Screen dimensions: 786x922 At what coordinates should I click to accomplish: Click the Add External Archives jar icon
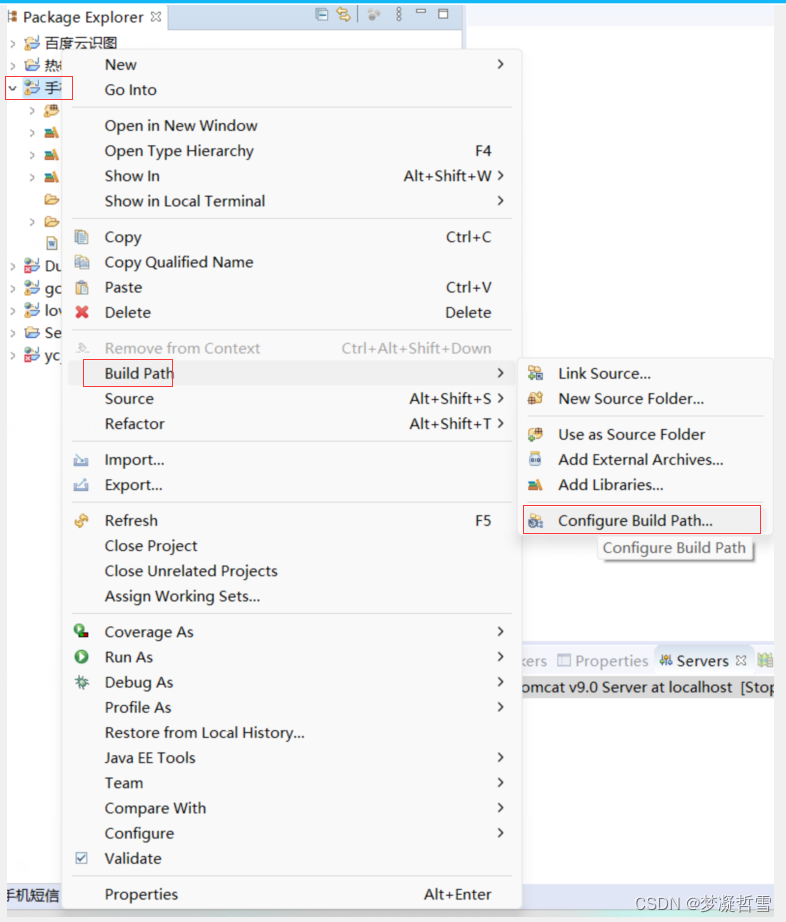pyautogui.click(x=536, y=459)
